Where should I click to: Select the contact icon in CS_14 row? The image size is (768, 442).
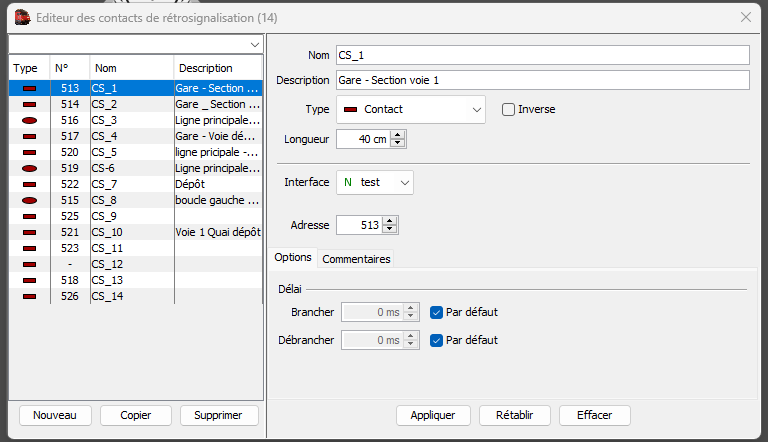click(29, 296)
